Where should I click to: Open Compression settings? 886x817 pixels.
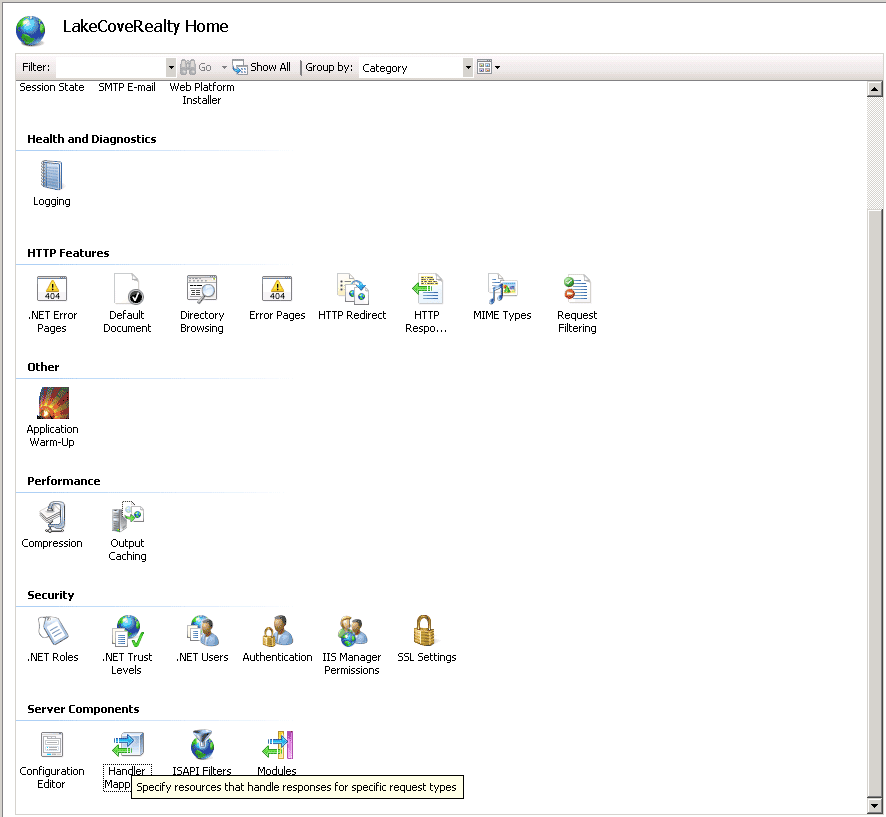[x=52, y=525]
